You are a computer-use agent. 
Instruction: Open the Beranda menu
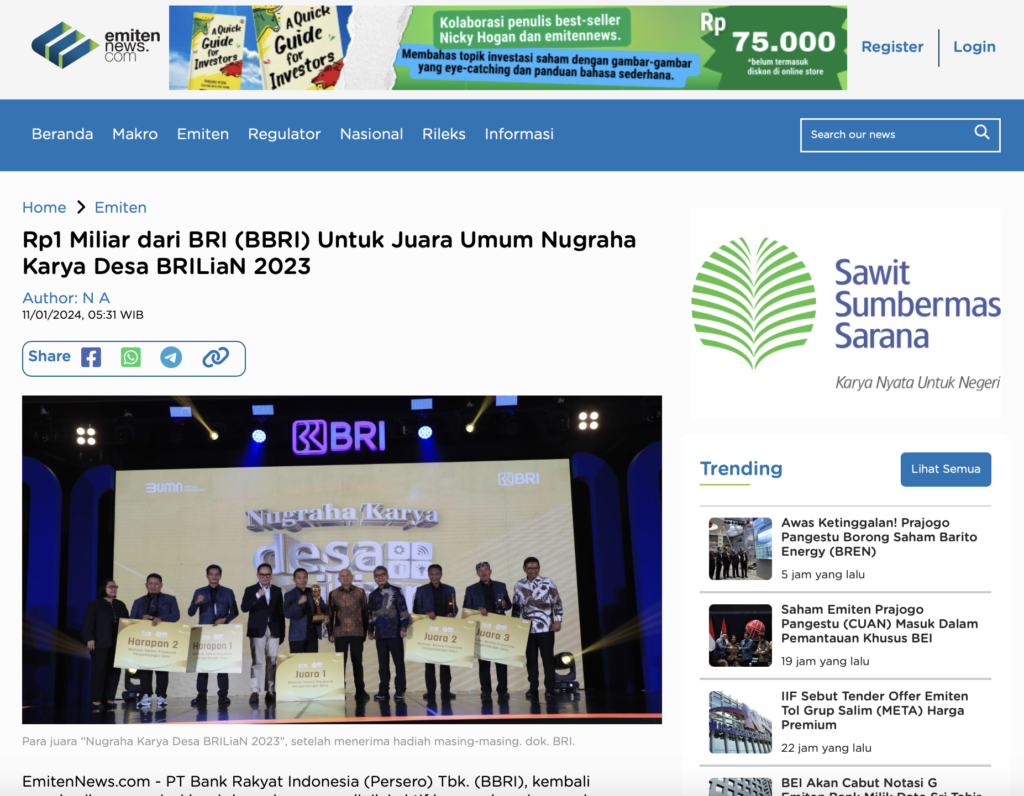pos(62,134)
